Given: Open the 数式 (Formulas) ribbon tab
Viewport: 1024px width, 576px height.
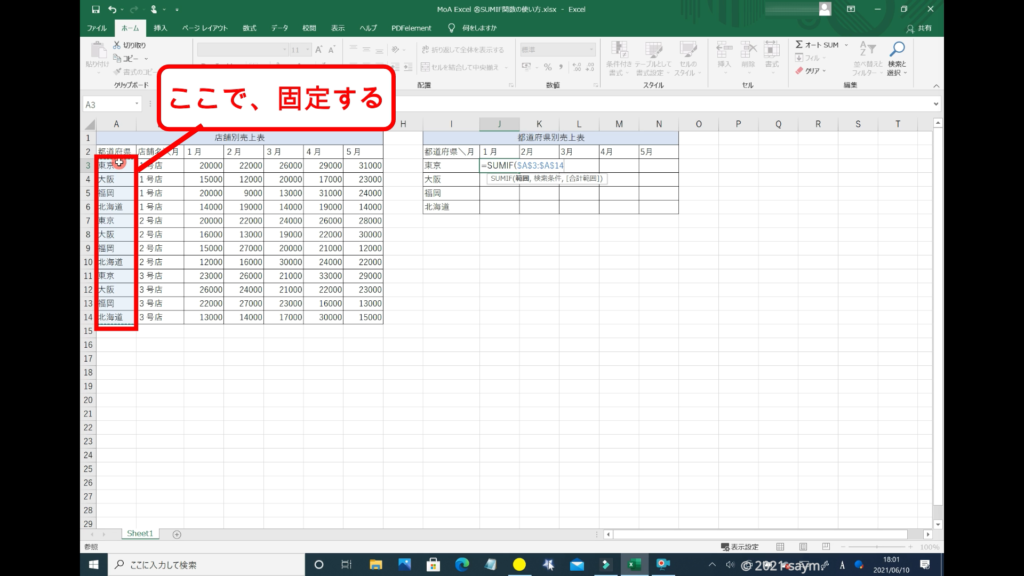Looking at the screenshot, I should click(248, 28).
